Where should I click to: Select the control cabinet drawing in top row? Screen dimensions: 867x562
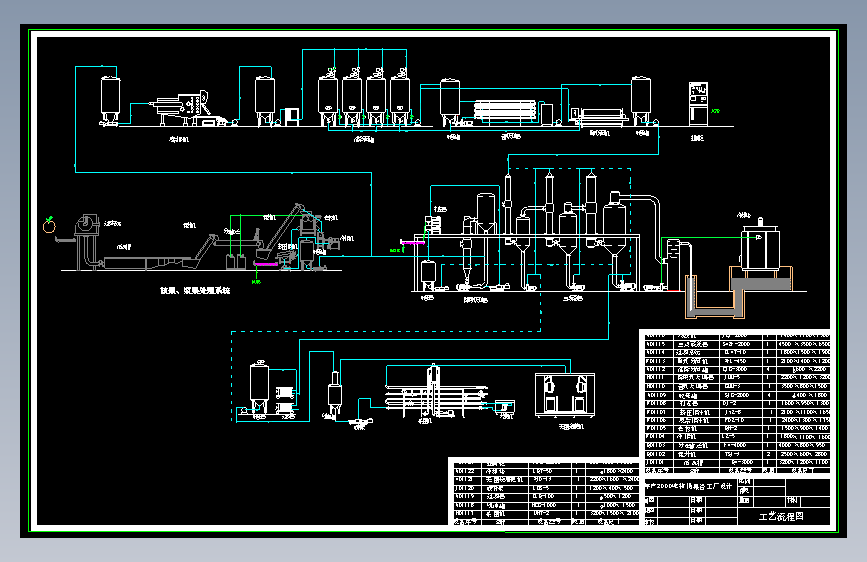698,104
